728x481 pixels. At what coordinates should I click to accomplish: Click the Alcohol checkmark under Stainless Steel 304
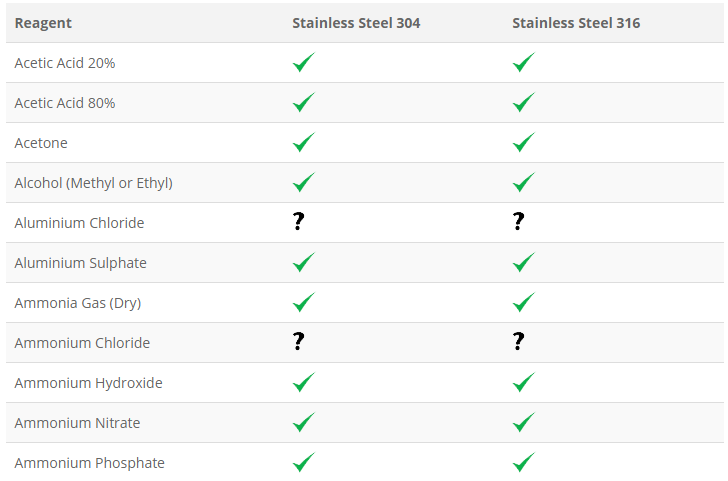pos(304,182)
